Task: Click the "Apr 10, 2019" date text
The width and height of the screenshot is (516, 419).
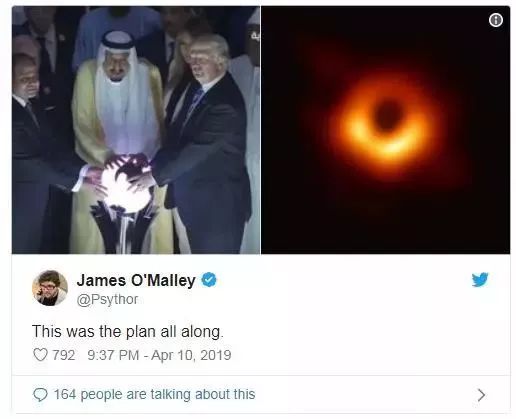Action: 191,355
